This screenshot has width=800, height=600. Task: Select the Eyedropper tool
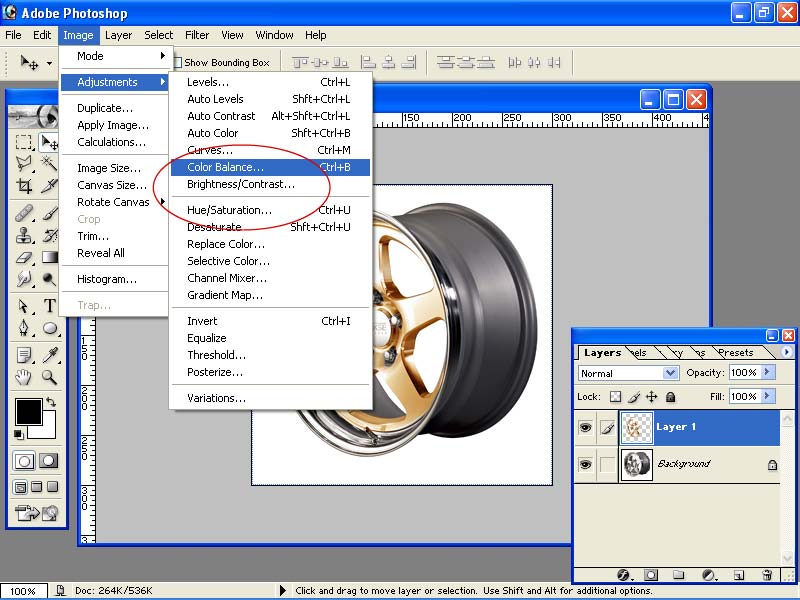[50, 354]
